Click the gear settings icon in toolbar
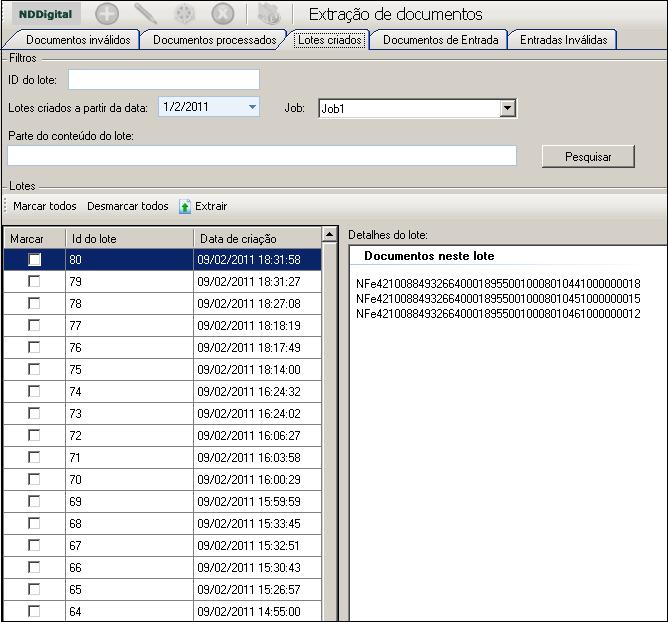668x622 pixels. click(185, 14)
